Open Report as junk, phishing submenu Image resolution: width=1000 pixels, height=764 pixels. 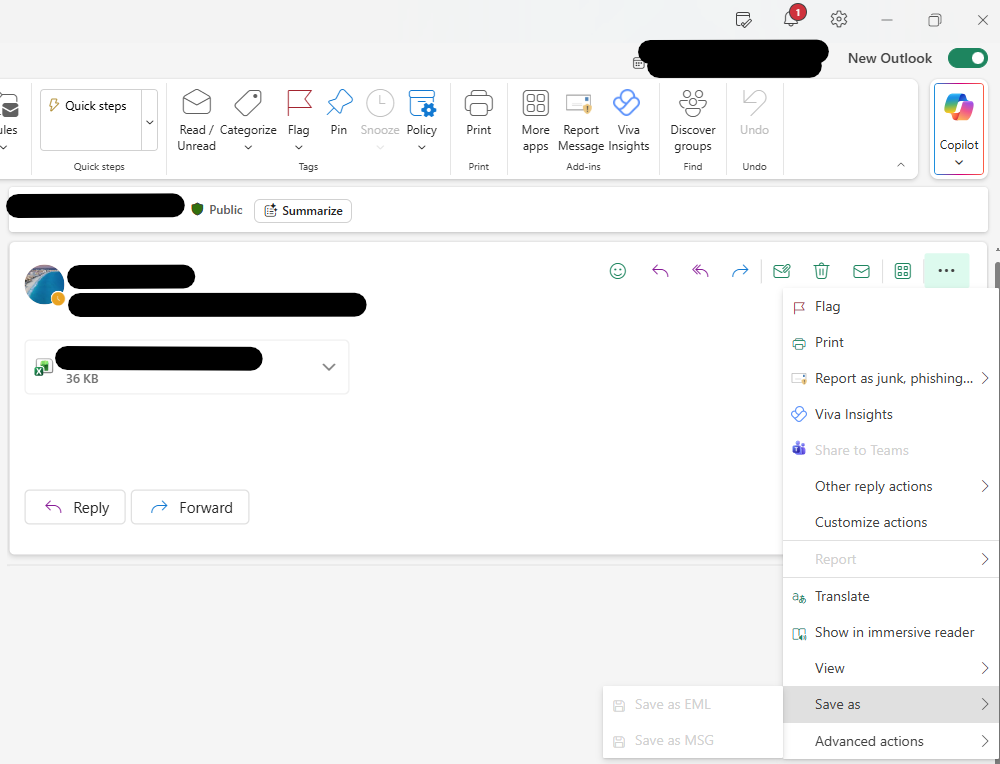point(891,378)
